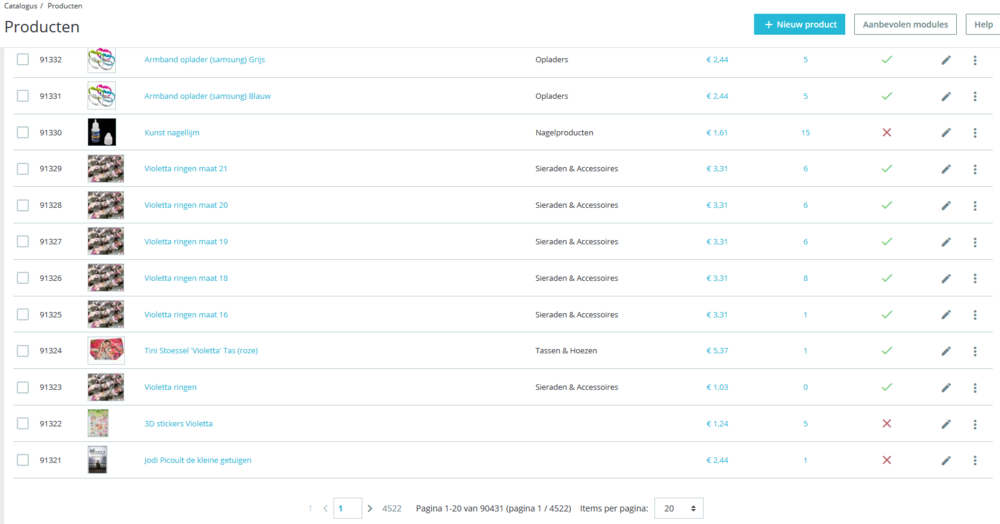Check the box for product 91327
Screen dimensions: 1000x524
23,241
